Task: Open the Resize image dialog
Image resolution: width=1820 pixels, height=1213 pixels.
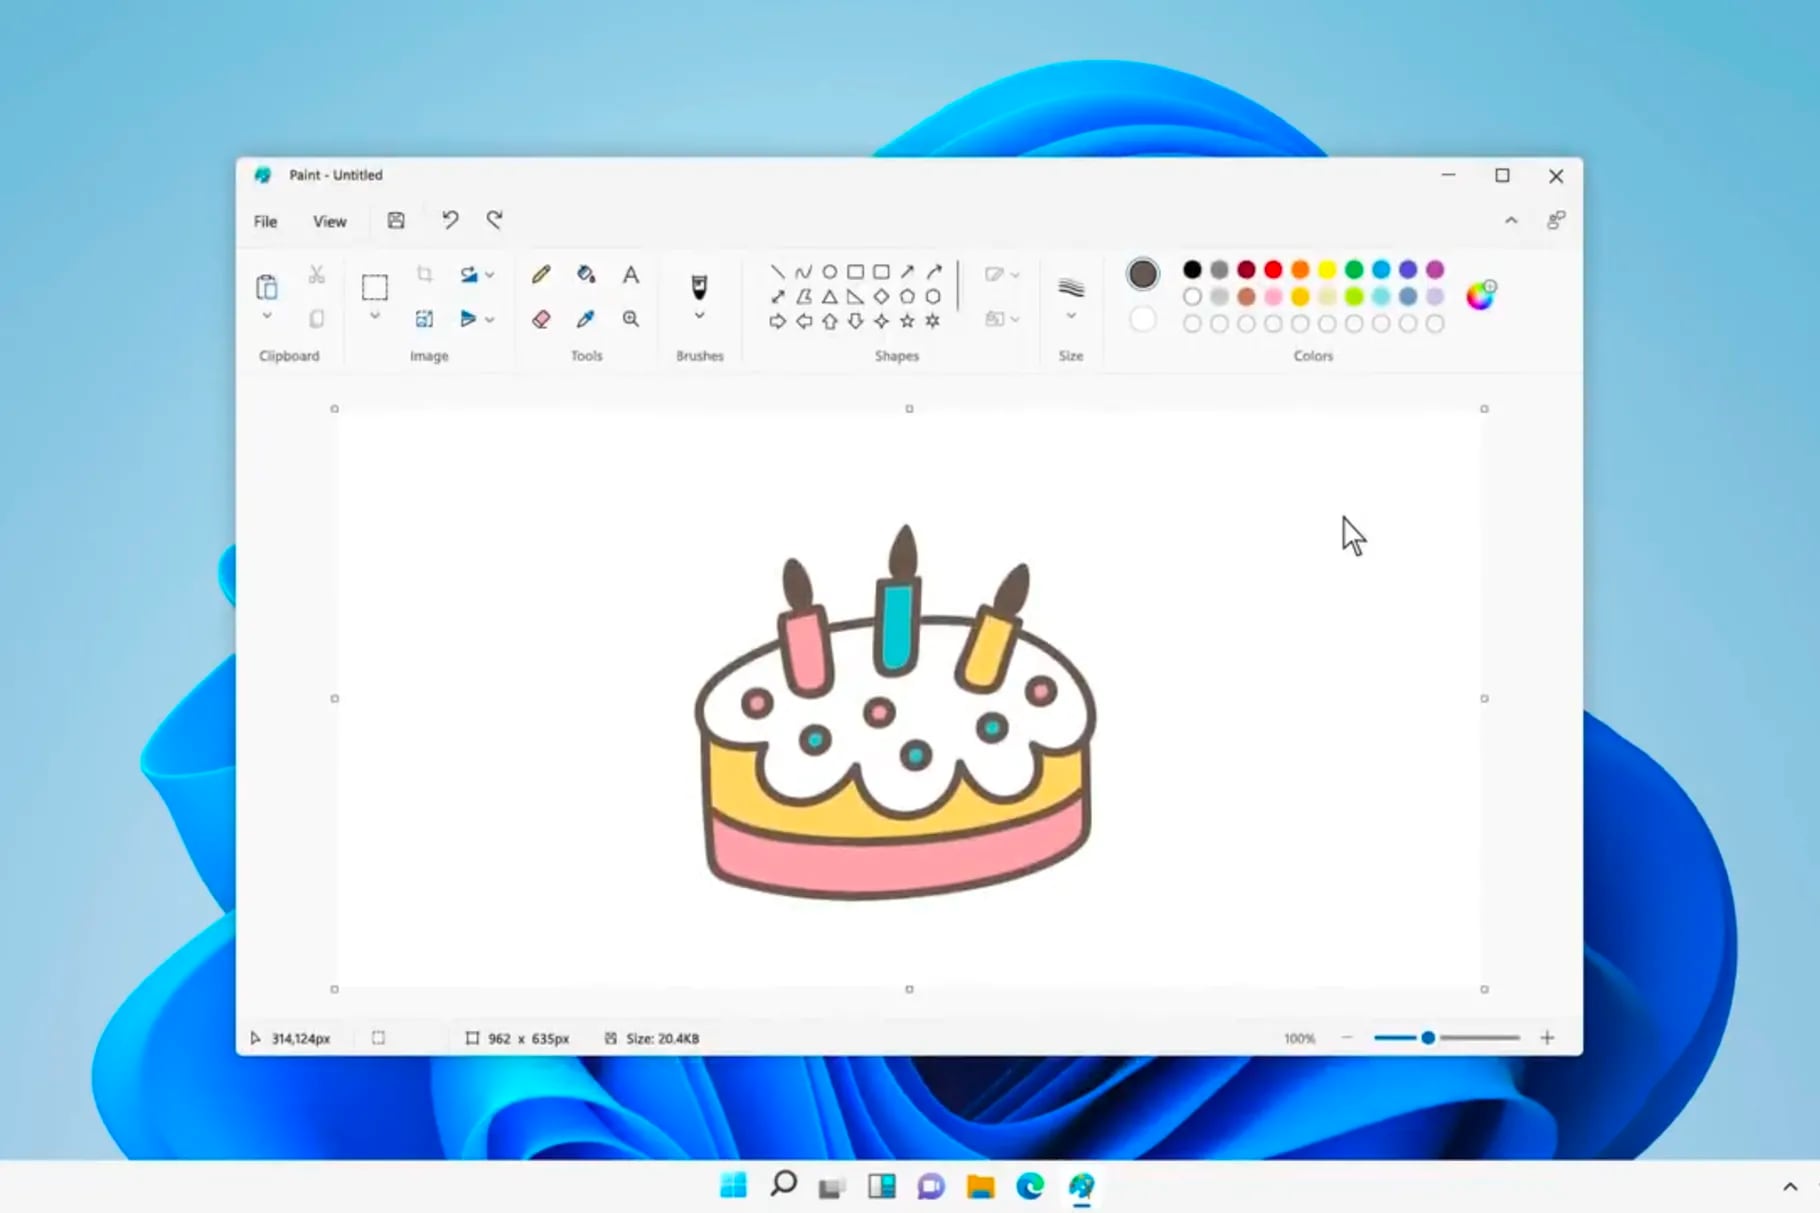Action: coord(425,318)
